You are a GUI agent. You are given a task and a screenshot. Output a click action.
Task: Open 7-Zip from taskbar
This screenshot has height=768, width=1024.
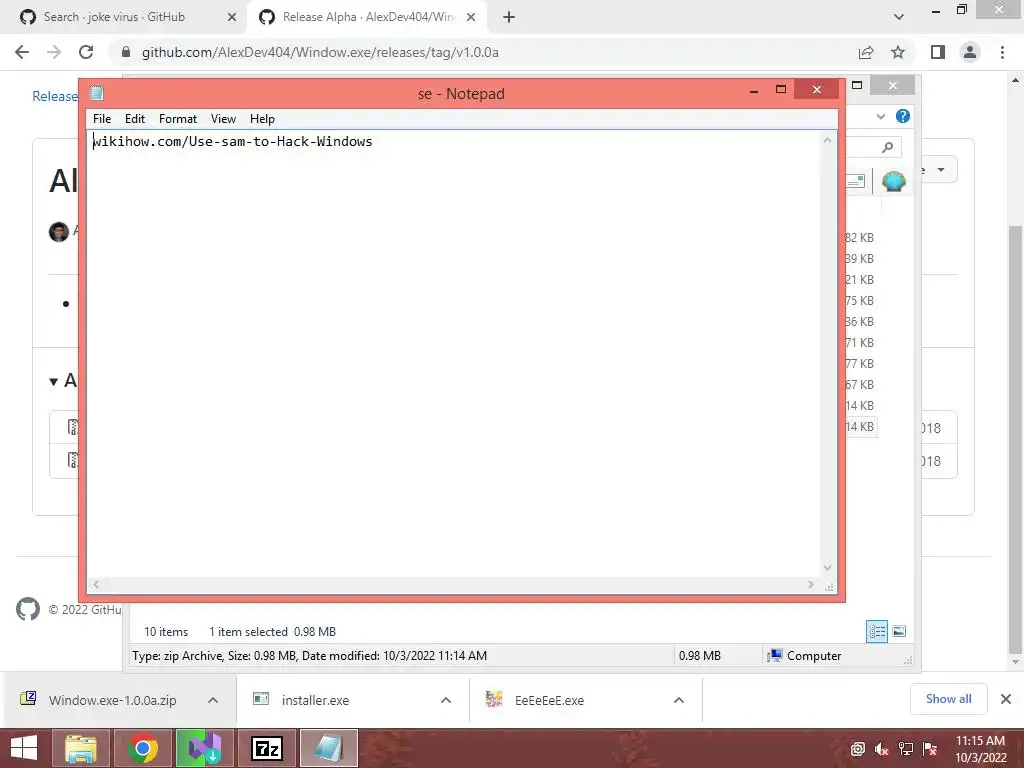(x=266, y=748)
